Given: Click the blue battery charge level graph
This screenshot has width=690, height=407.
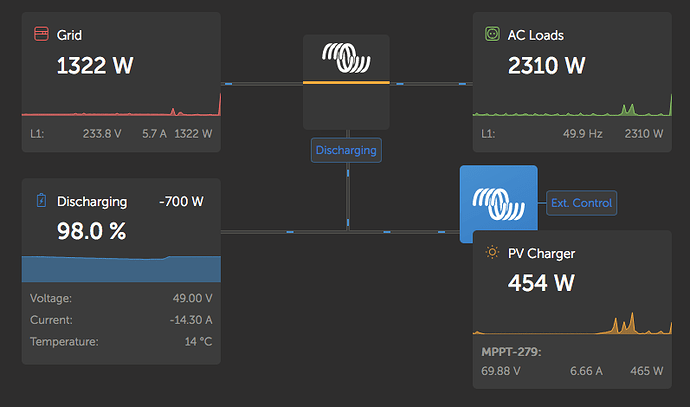Looking at the screenshot, I should [x=121, y=268].
